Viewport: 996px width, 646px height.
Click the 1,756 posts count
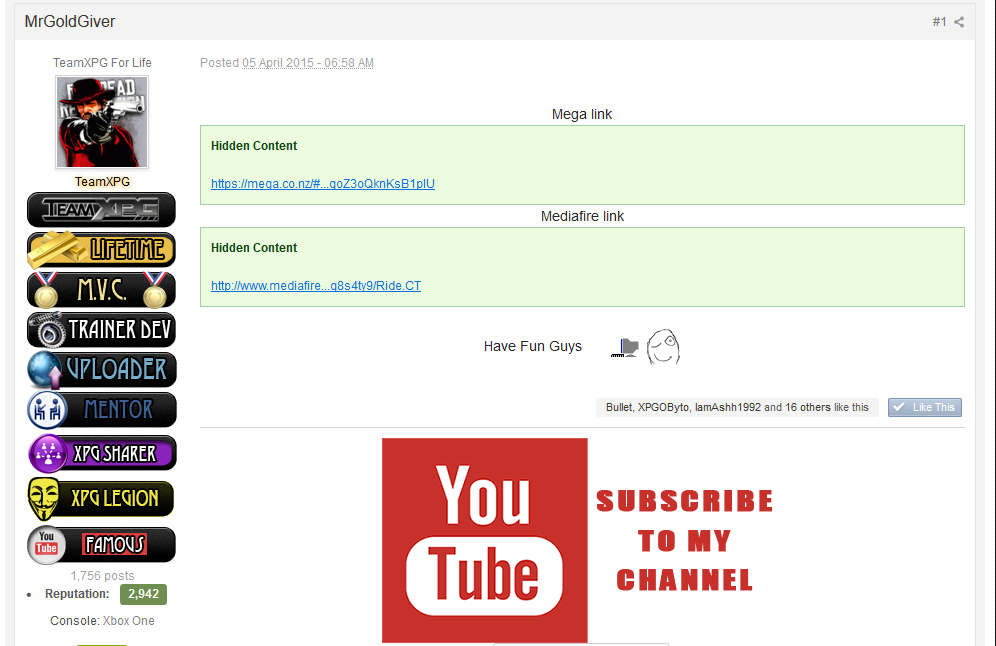102,575
